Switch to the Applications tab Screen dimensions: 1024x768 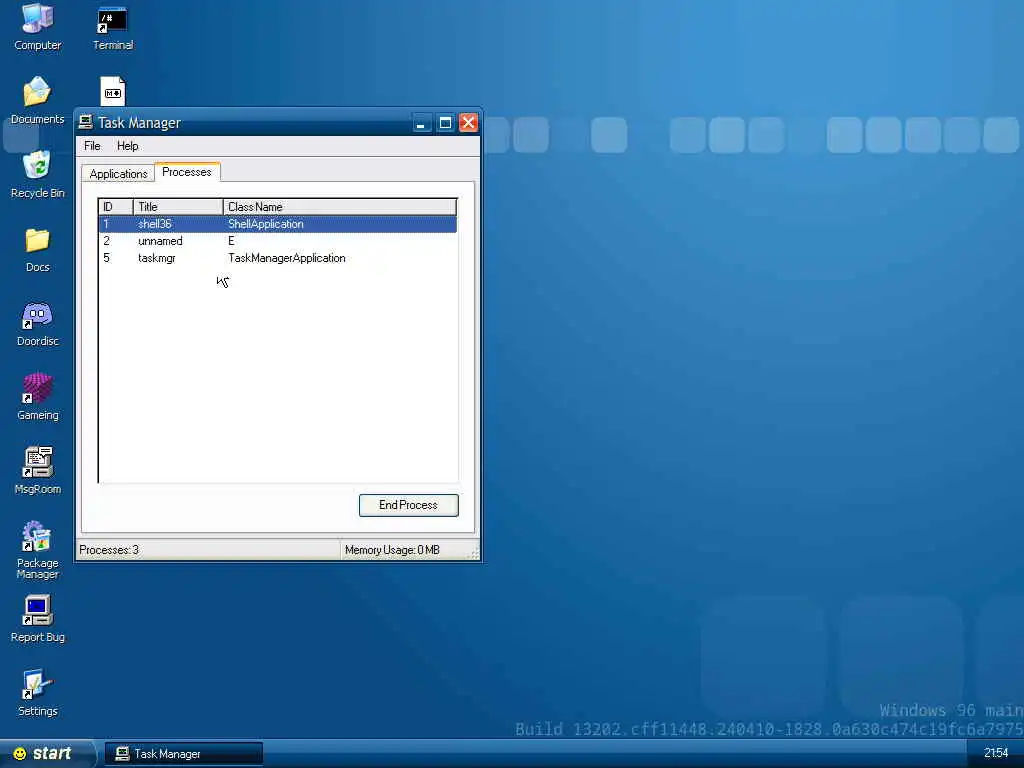[x=118, y=174]
